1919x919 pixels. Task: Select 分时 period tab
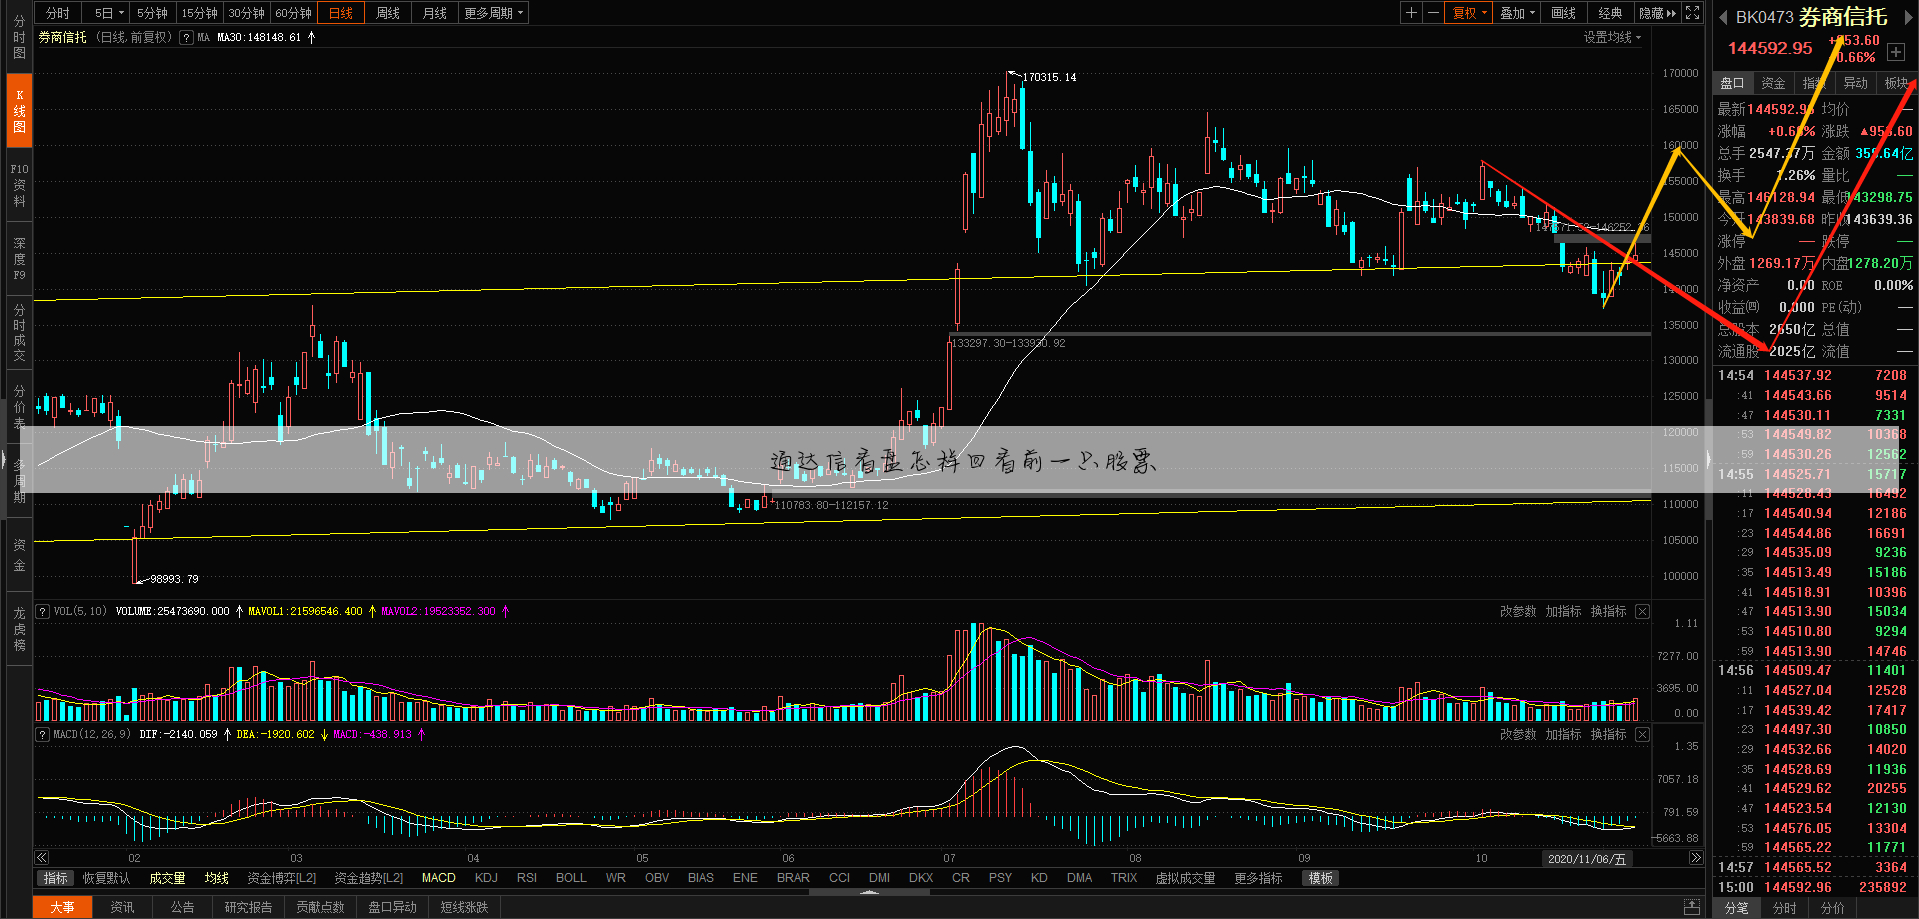[58, 13]
